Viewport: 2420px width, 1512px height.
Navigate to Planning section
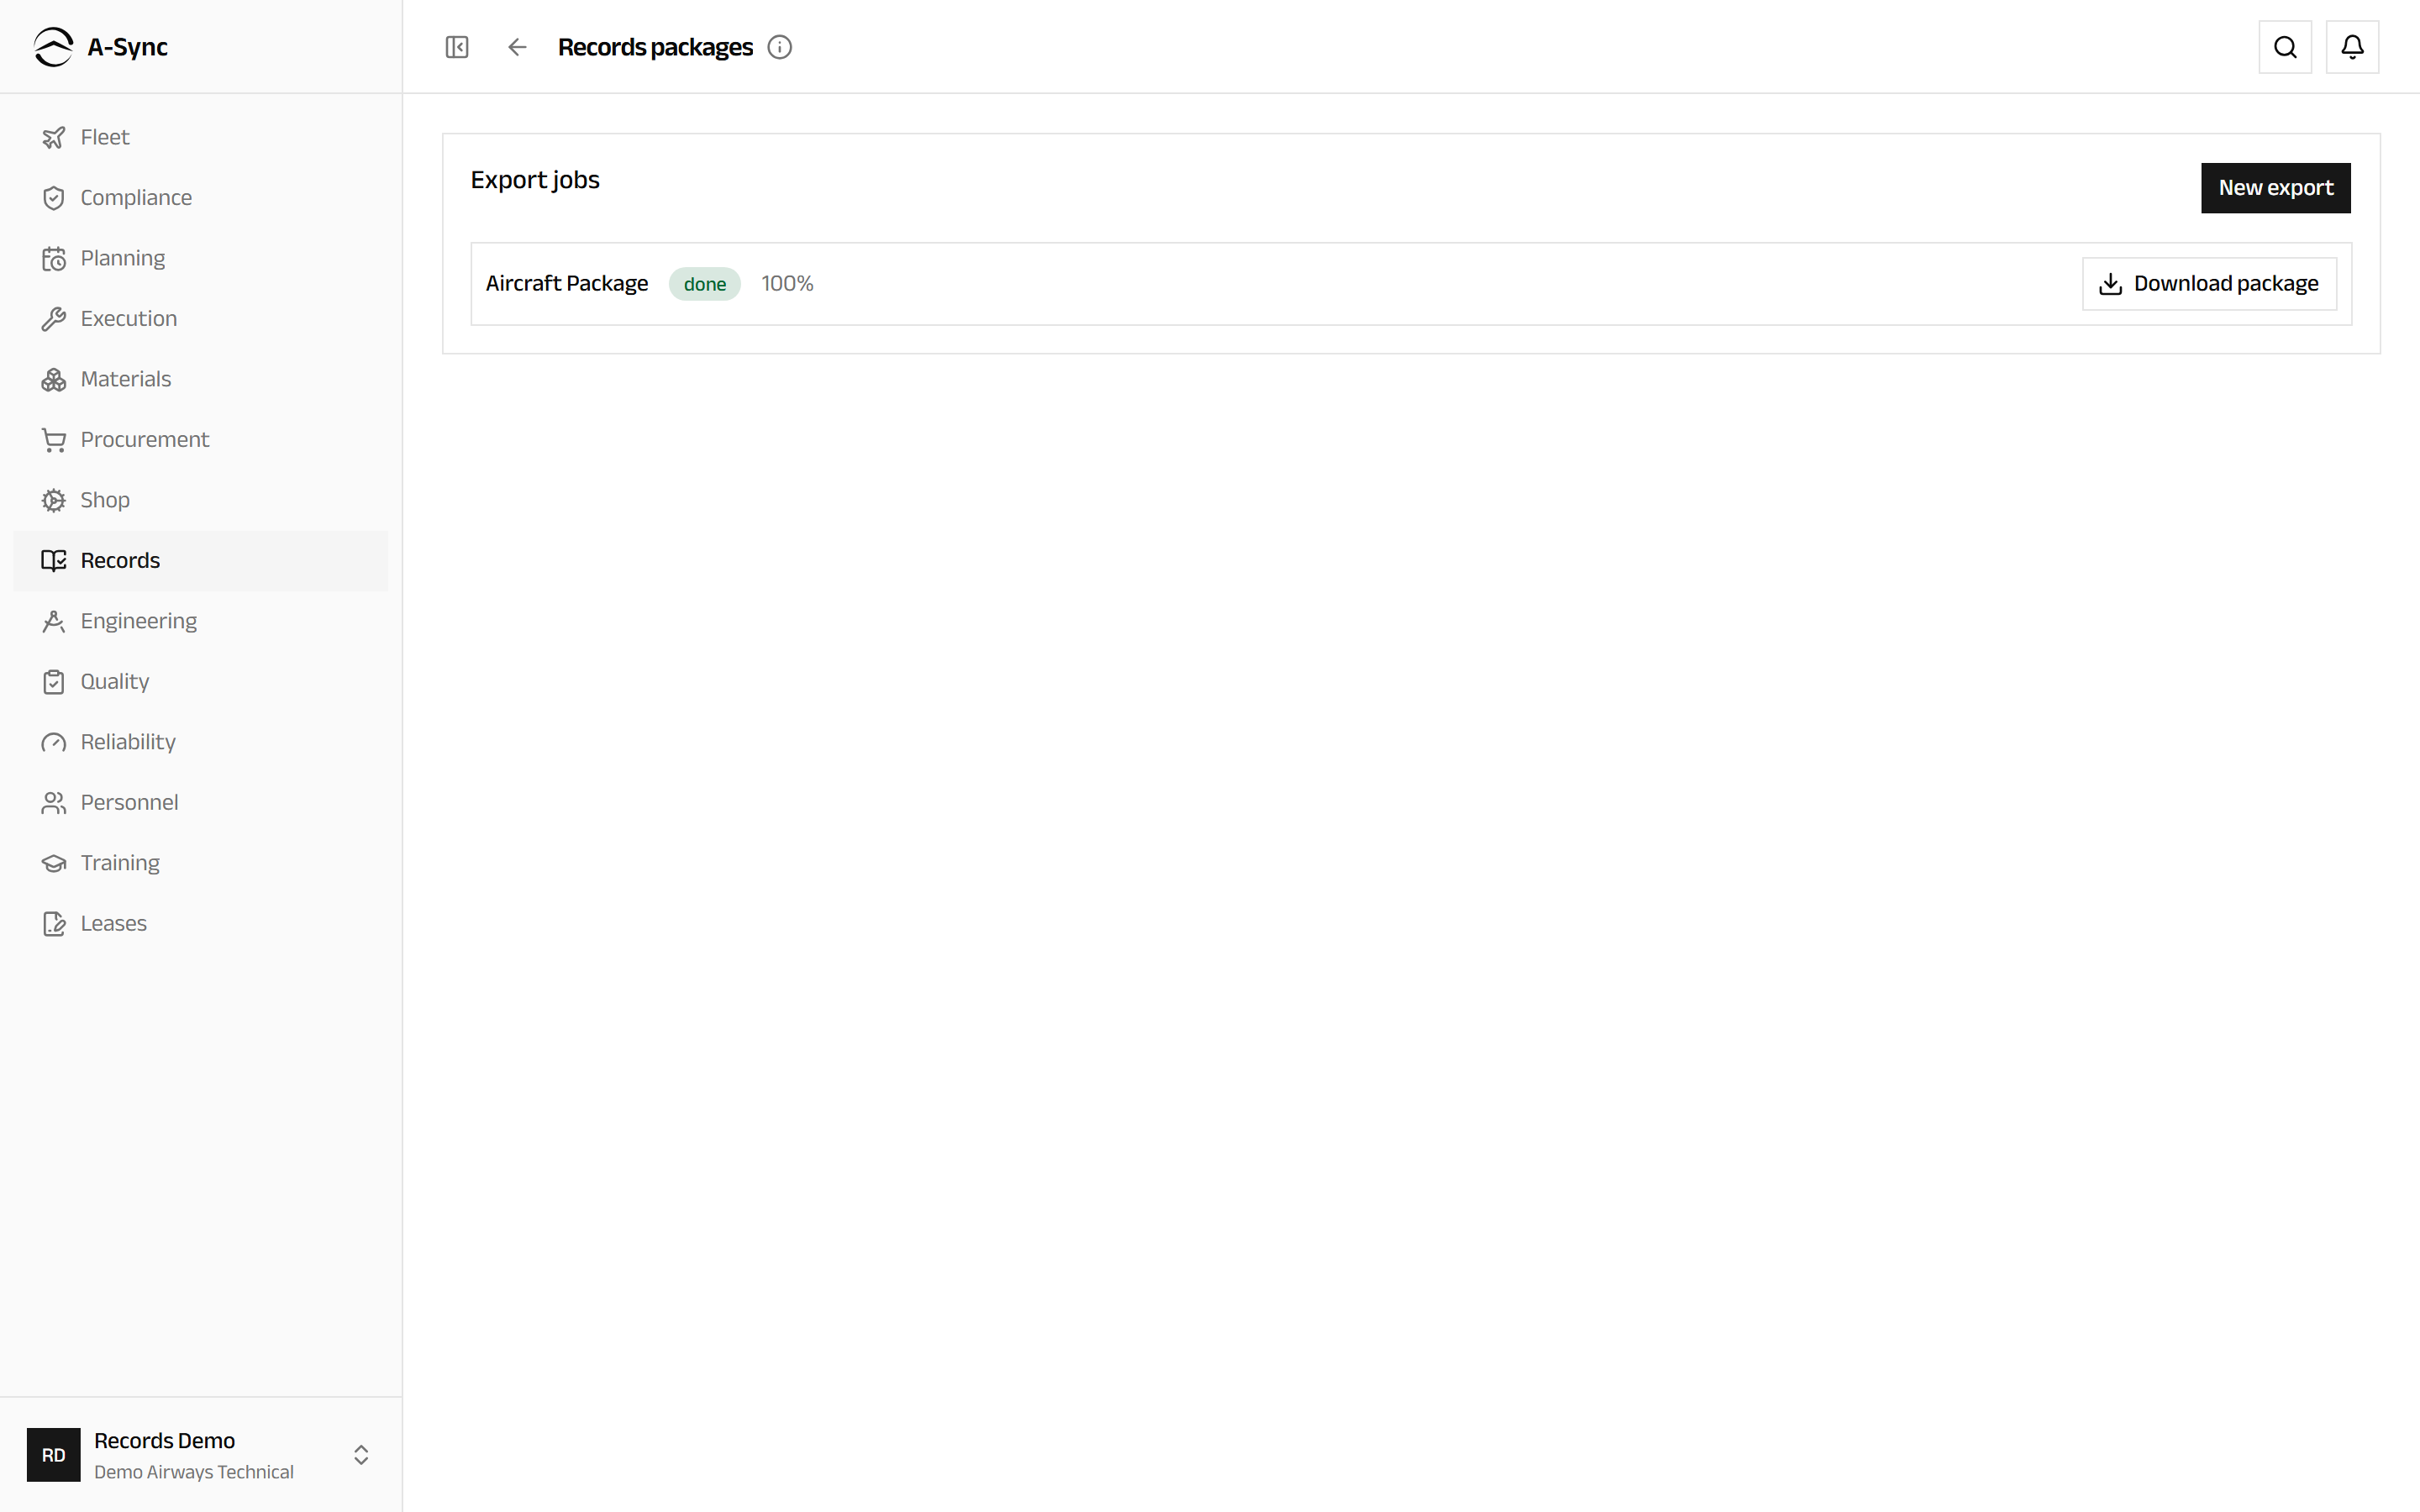201,258
